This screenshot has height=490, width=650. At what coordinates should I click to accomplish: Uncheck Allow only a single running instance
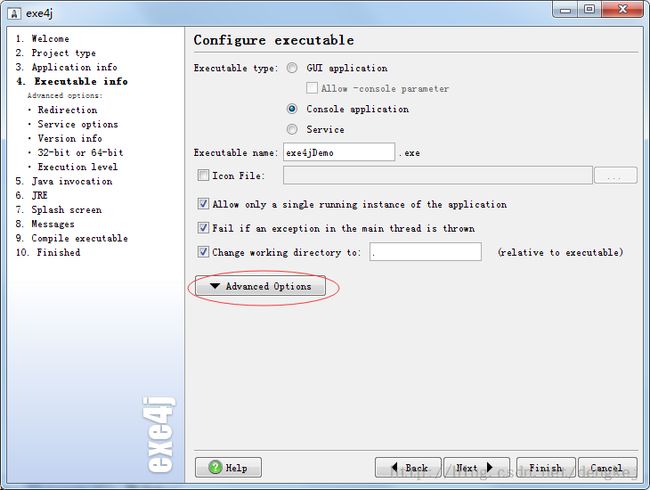[203, 204]
